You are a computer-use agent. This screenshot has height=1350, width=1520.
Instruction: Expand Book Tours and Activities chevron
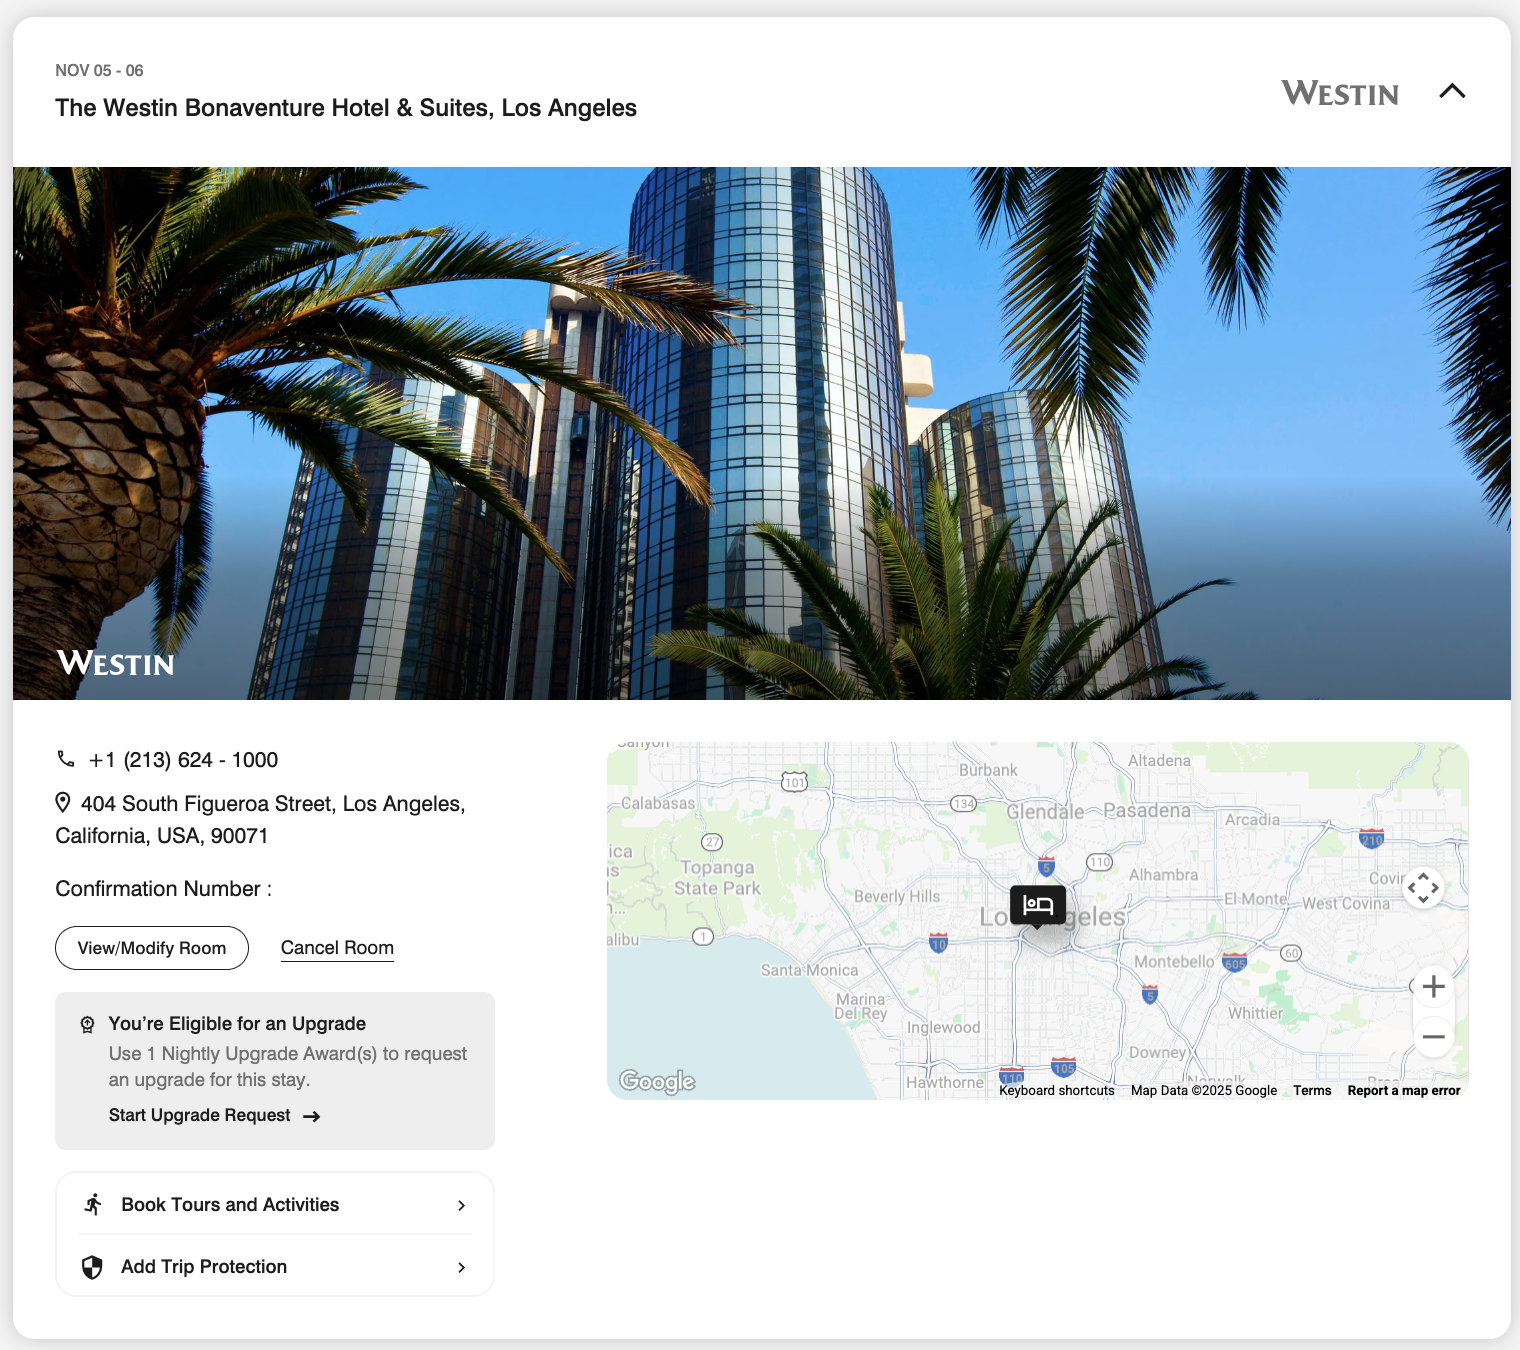(461, 1205)
